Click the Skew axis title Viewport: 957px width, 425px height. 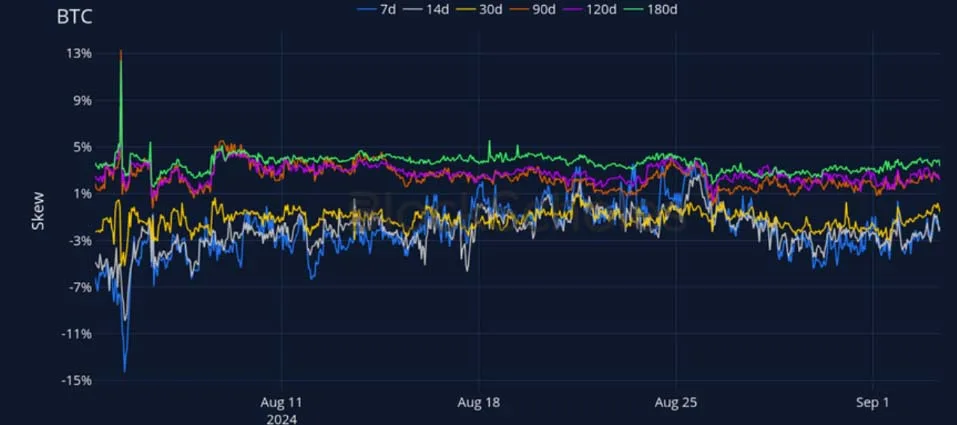click(38, 211)
